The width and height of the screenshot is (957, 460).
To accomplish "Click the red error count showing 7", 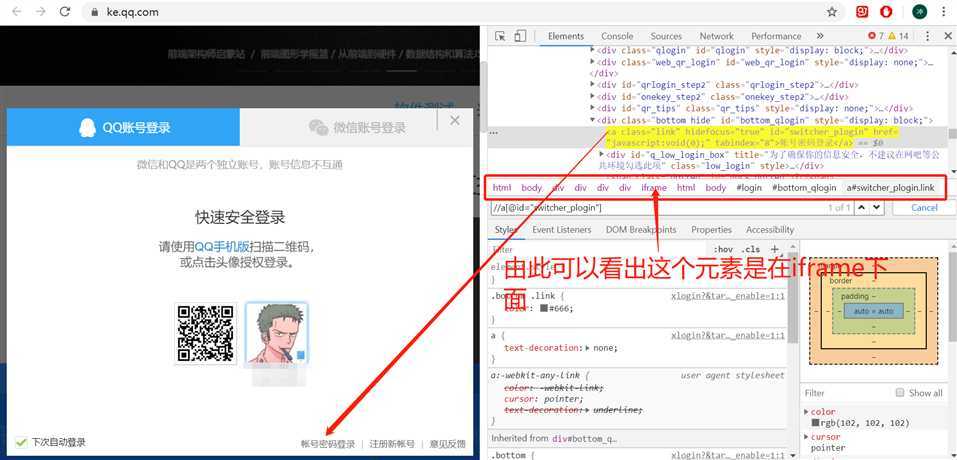I will 875,36.
